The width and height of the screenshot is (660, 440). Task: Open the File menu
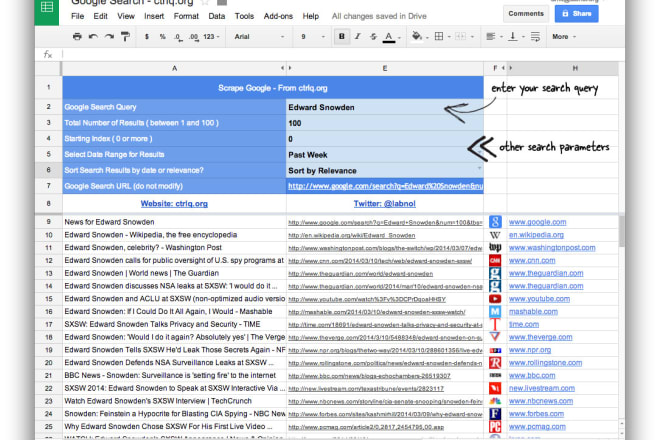[x=77, y=16]
